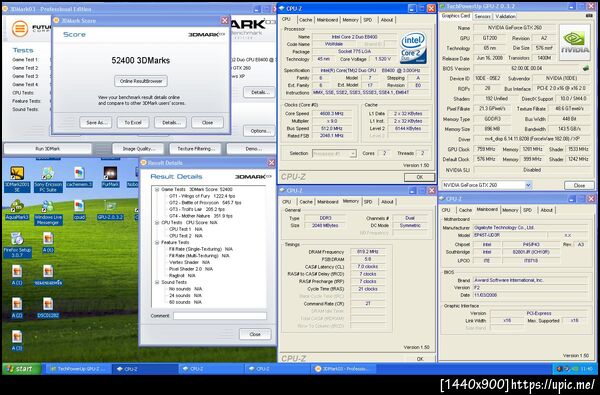600x395 pixels.
Task: Switch to Memory tab in top CPU-Z window
Action: 350,20
